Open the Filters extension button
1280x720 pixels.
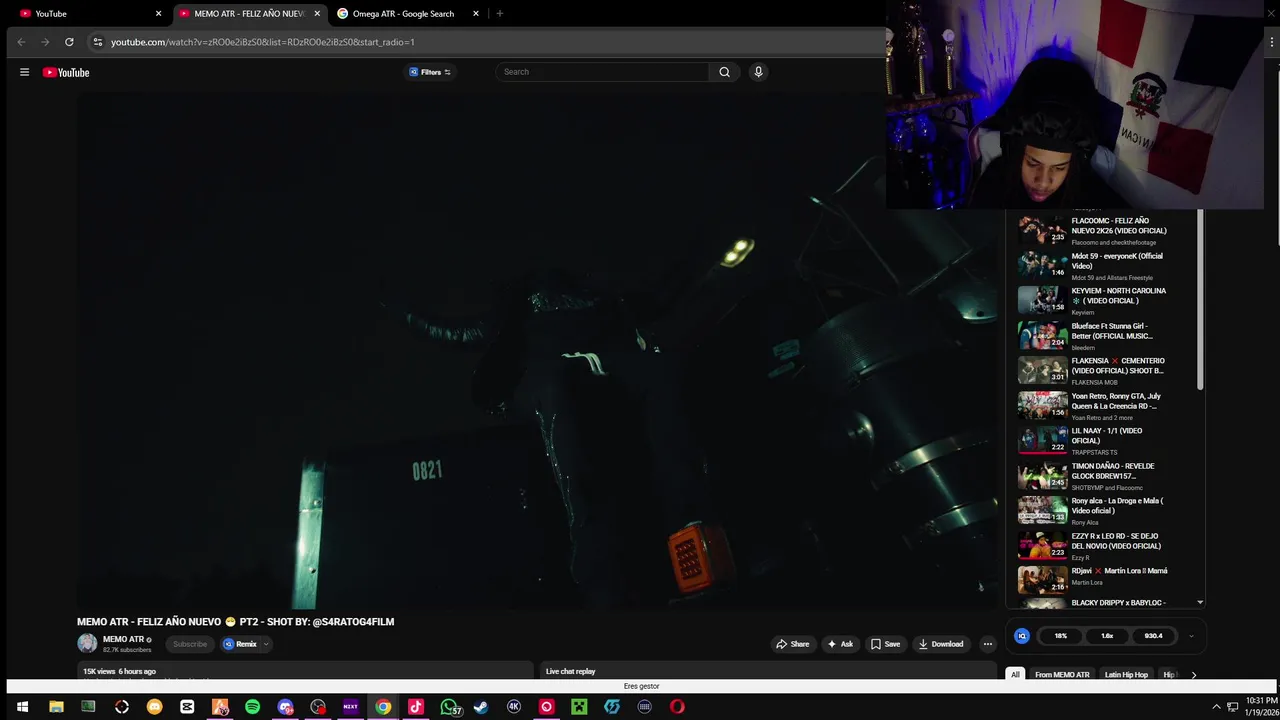pos(430,72)
